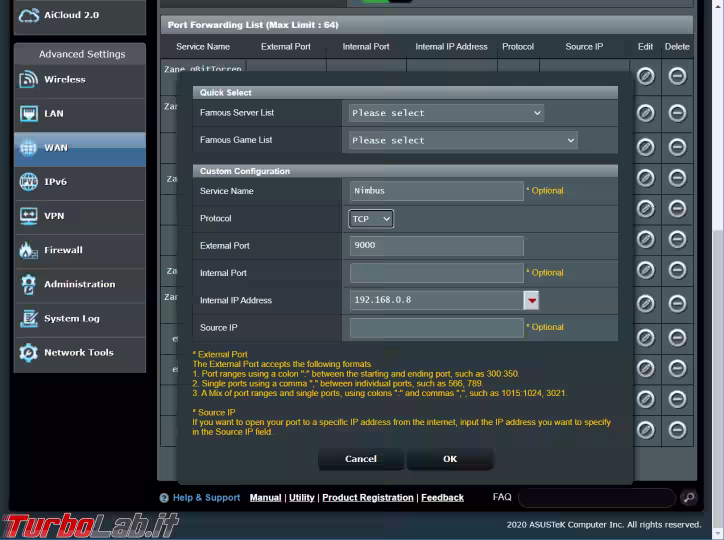Click the LAN ethernet port icon
Viewport: 724px width, 540px height.
pyautogui.click(x=29, y=114)
